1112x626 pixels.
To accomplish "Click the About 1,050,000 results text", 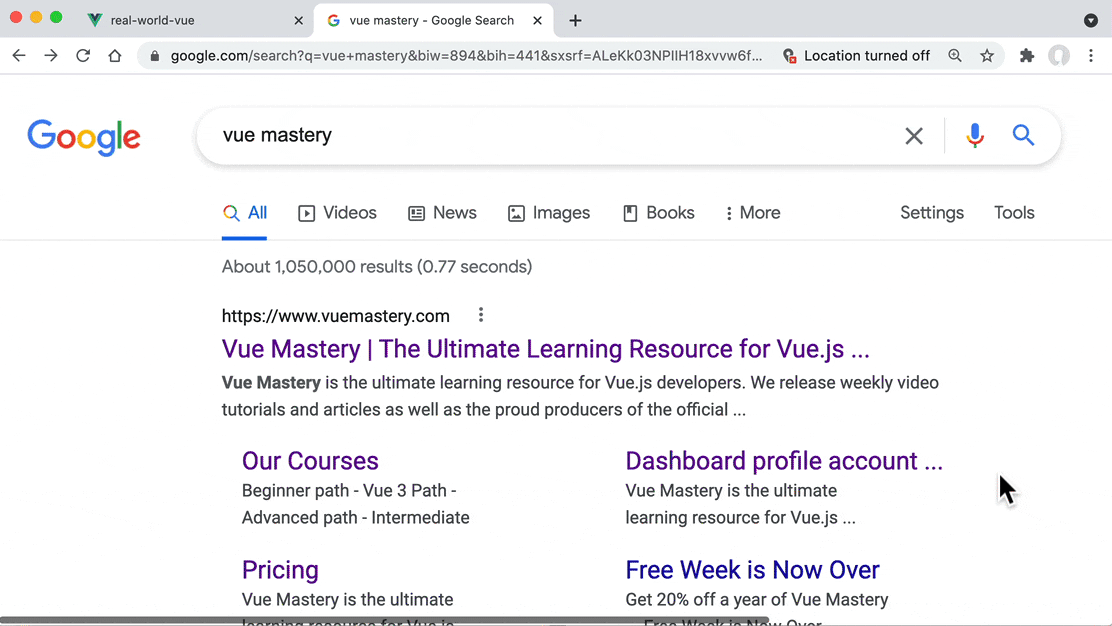I will pos(377,267).
